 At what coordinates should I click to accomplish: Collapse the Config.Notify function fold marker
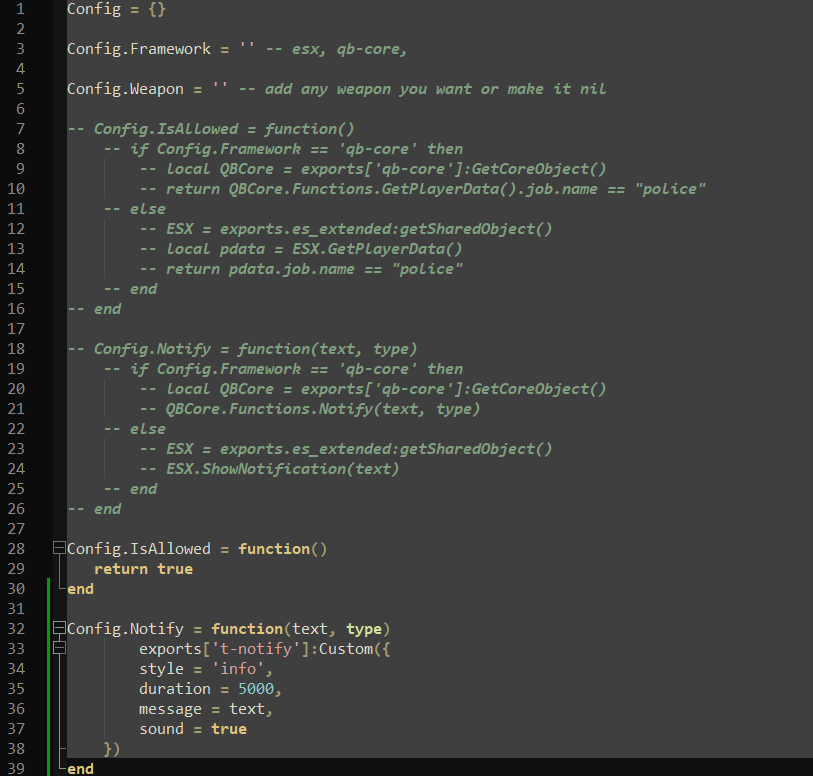[60, 628]
